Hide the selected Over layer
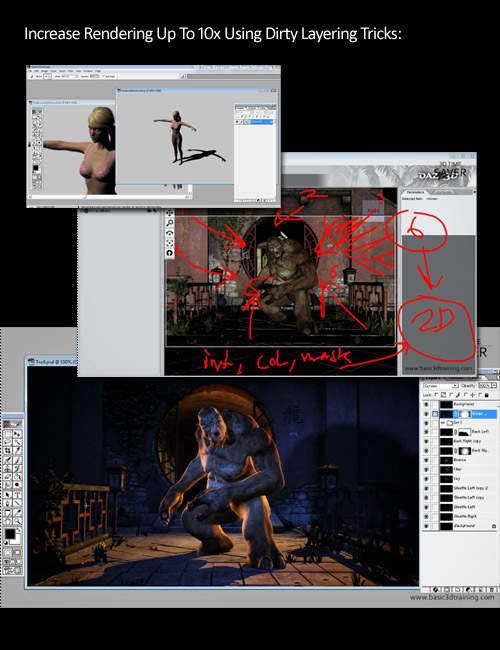The width and height of the screenshot is (500, 650). (x=426, y=414)
